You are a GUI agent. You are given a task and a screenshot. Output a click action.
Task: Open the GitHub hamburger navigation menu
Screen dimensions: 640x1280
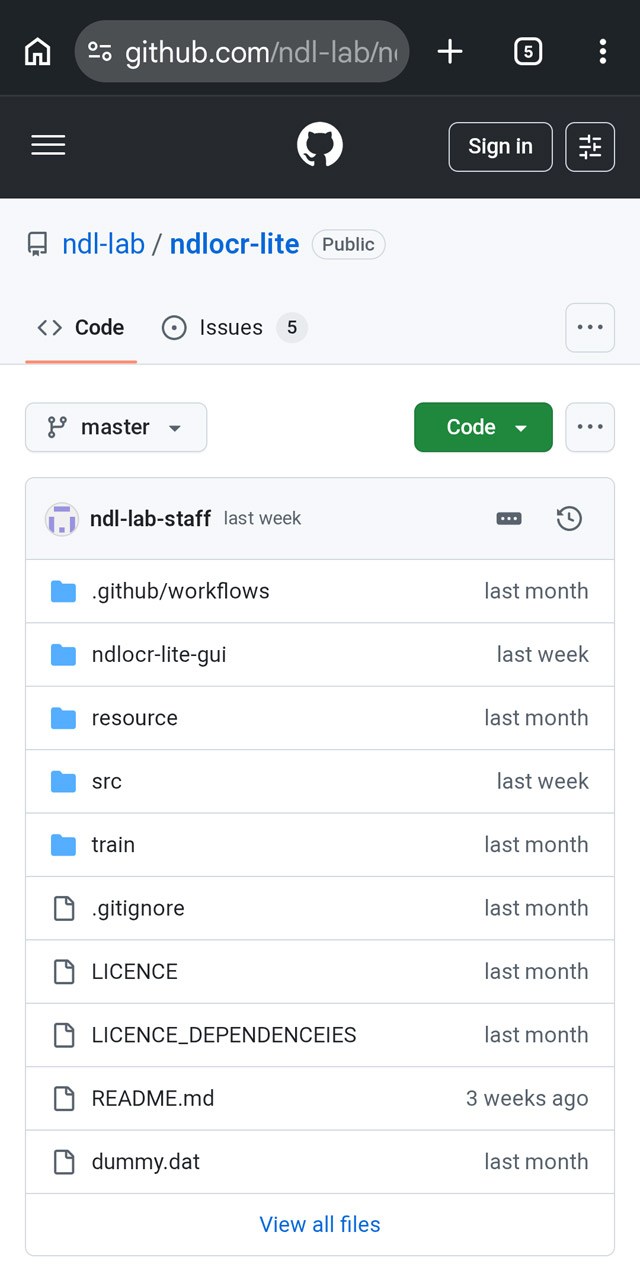pos(48,146)
